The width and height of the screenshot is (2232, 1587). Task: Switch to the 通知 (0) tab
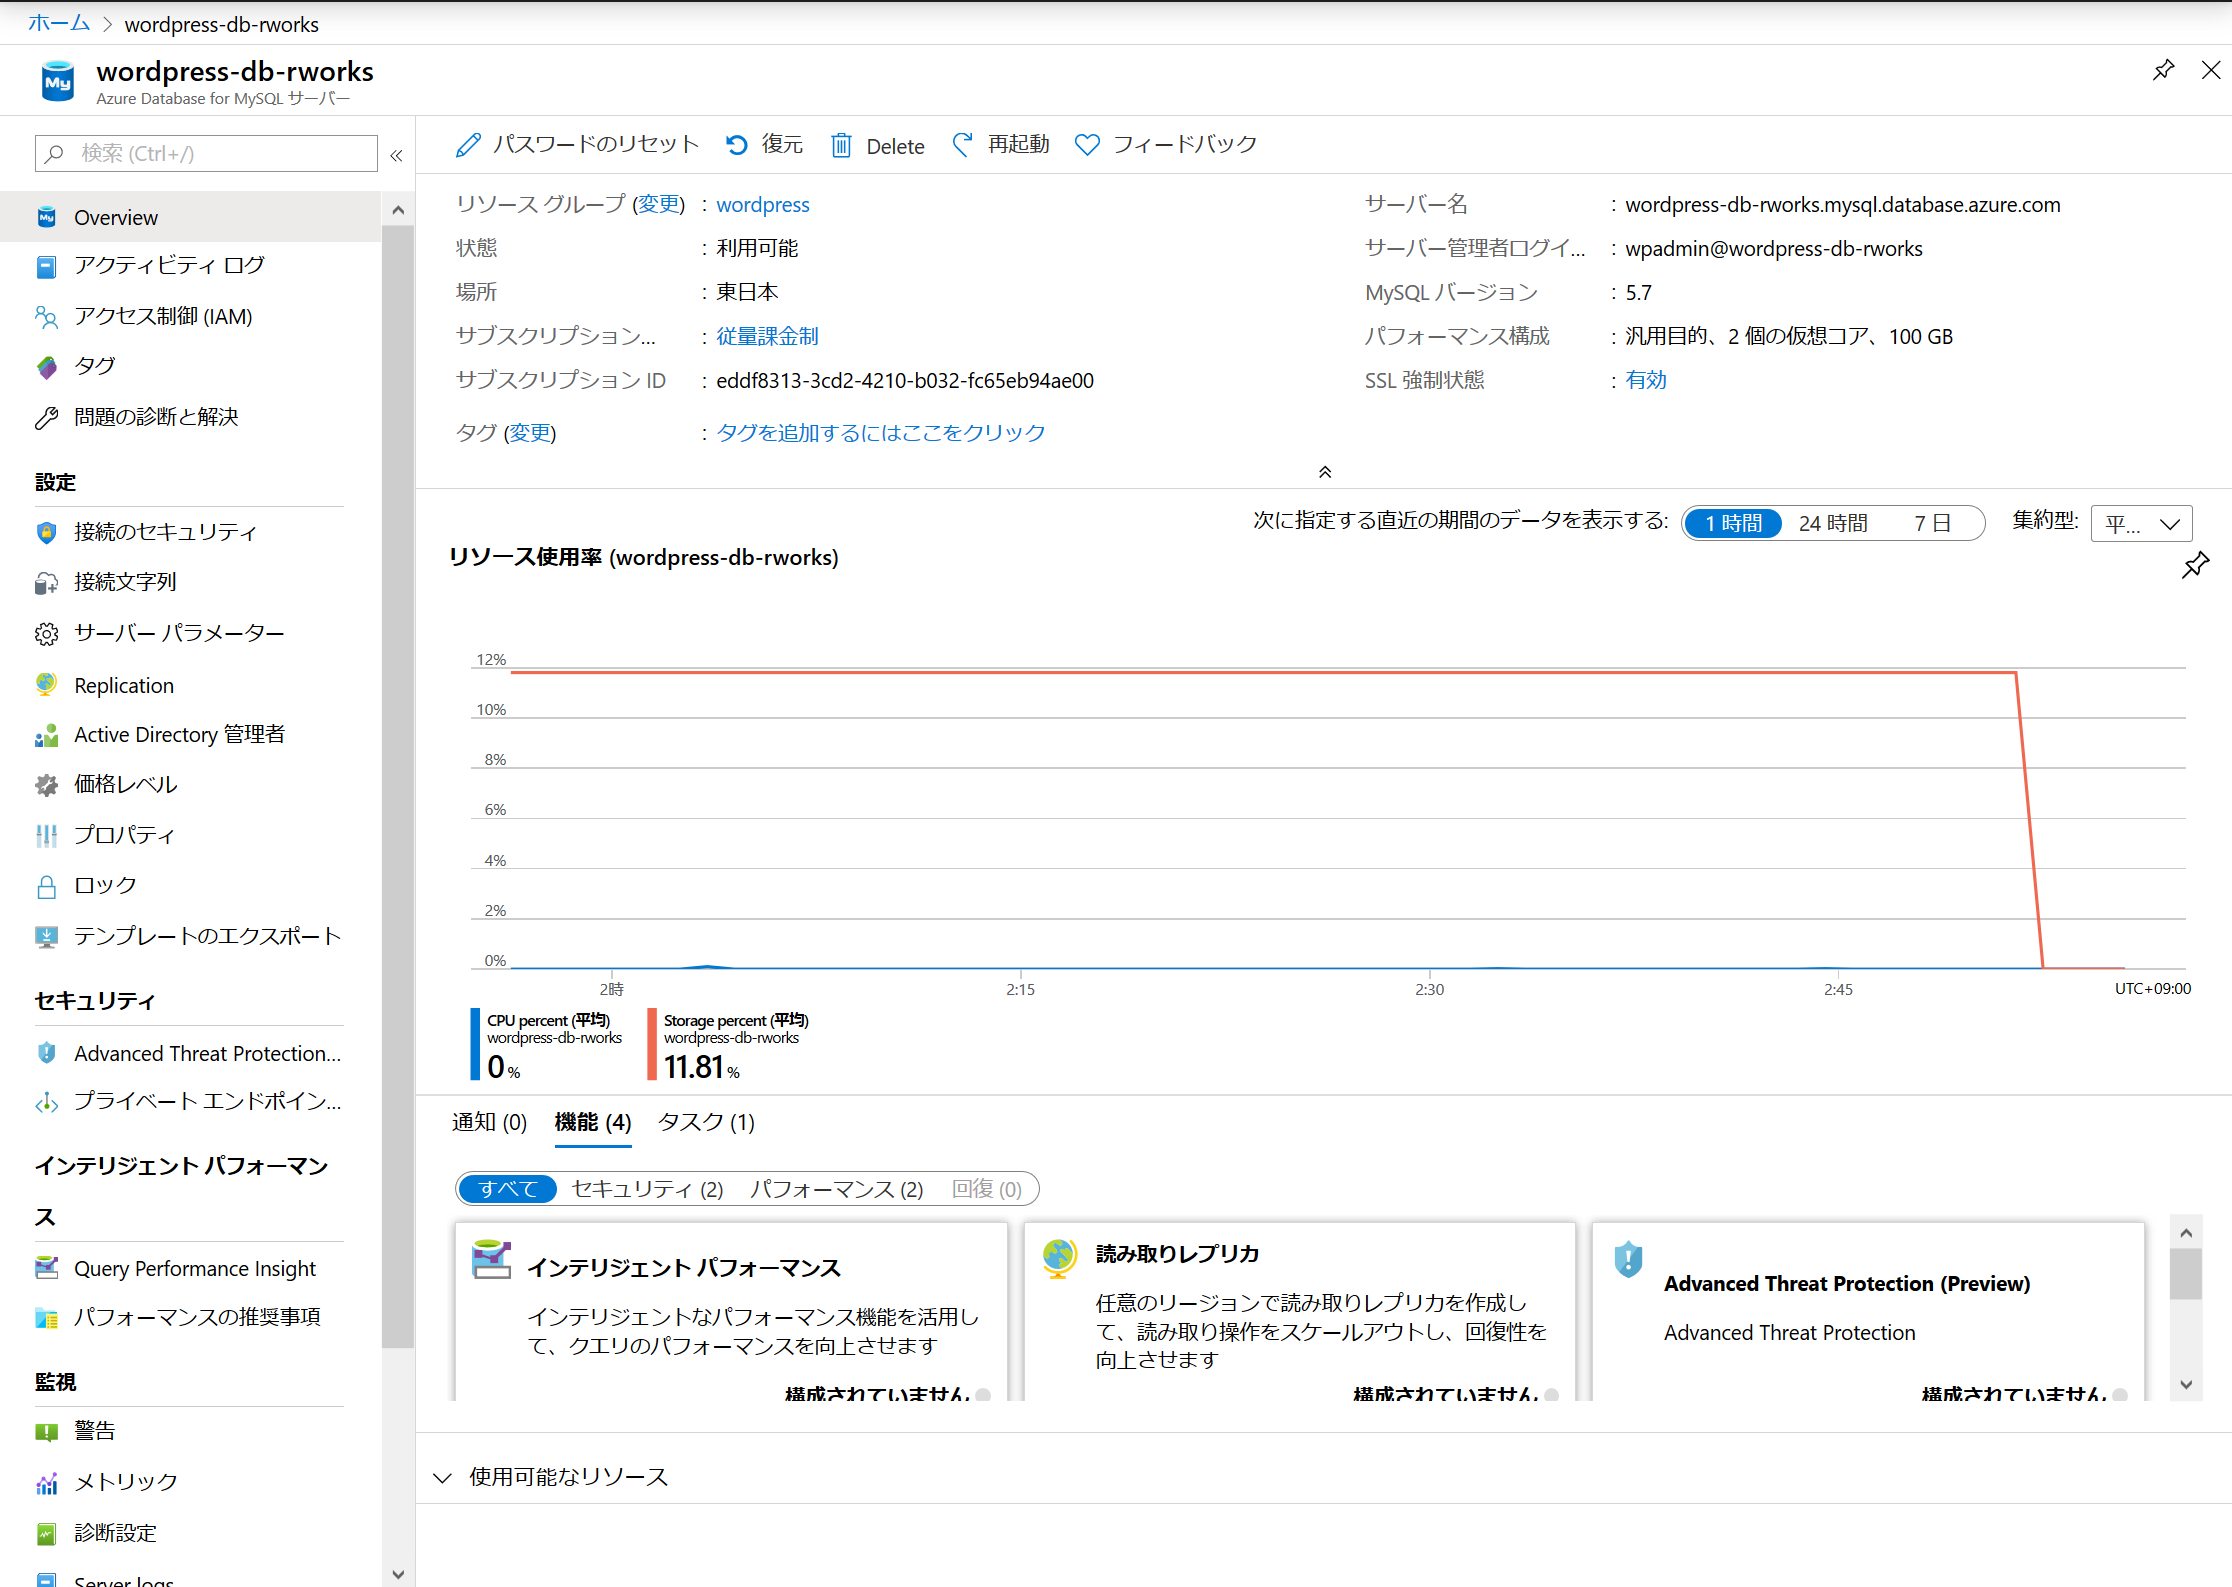coord(489,1122)
